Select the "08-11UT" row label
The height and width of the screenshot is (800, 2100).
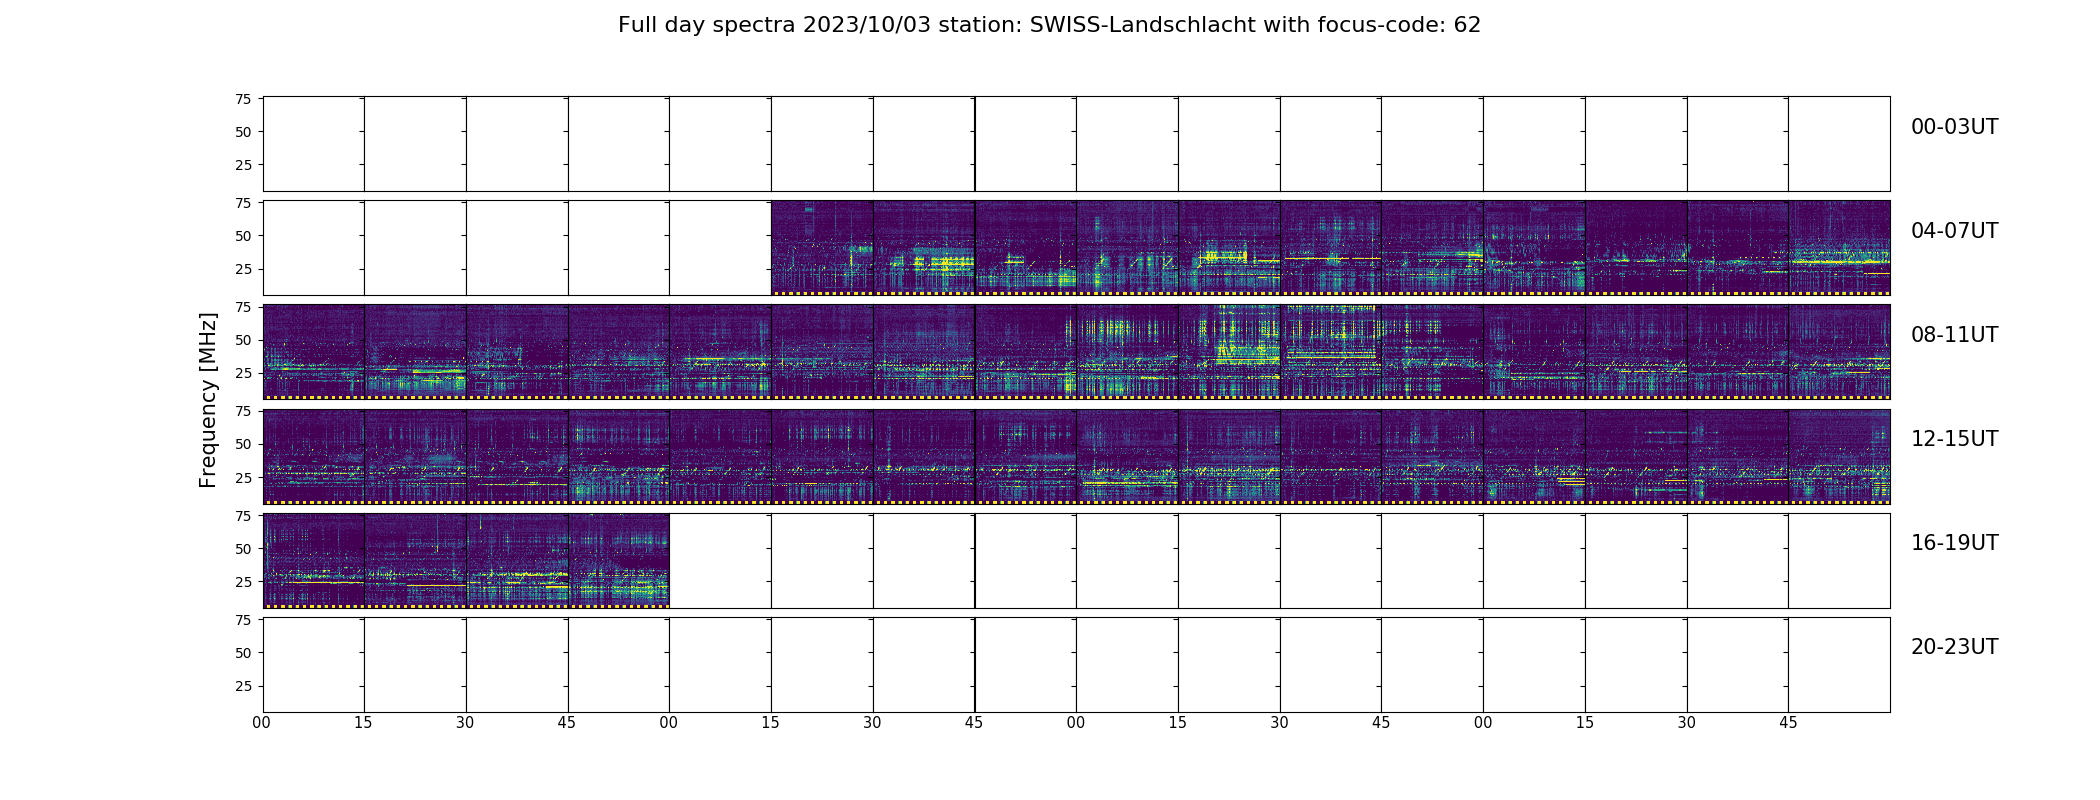[1954, 335]
